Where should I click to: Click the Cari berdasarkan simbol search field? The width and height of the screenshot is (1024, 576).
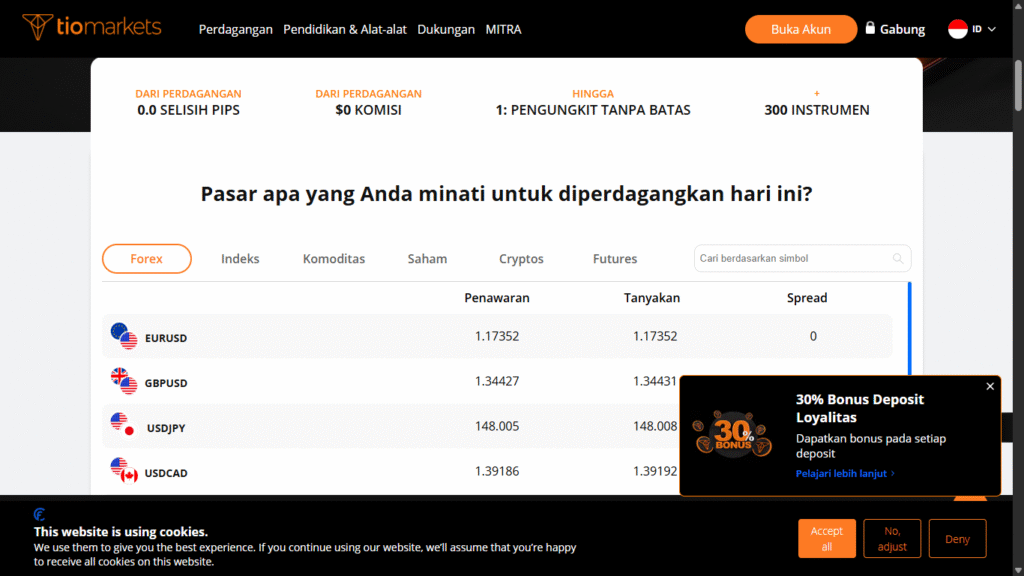[x=790, y=258]
